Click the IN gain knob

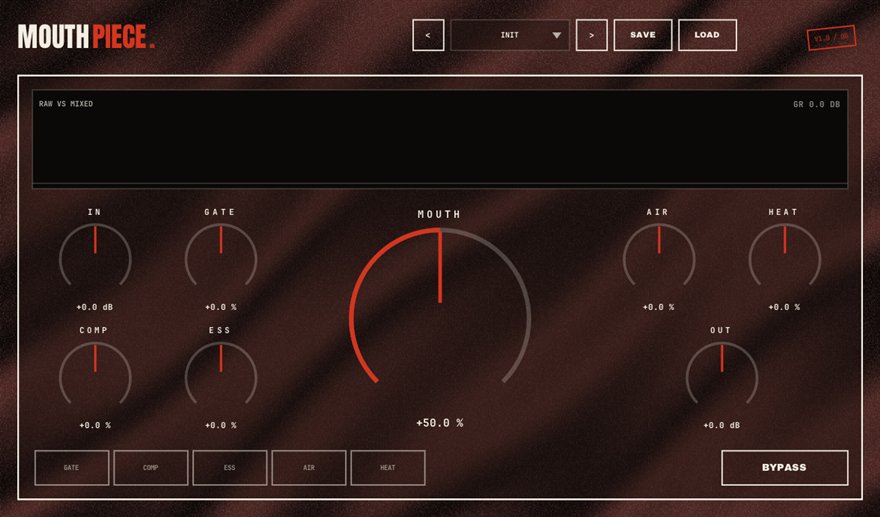click(x=95, y=257)
